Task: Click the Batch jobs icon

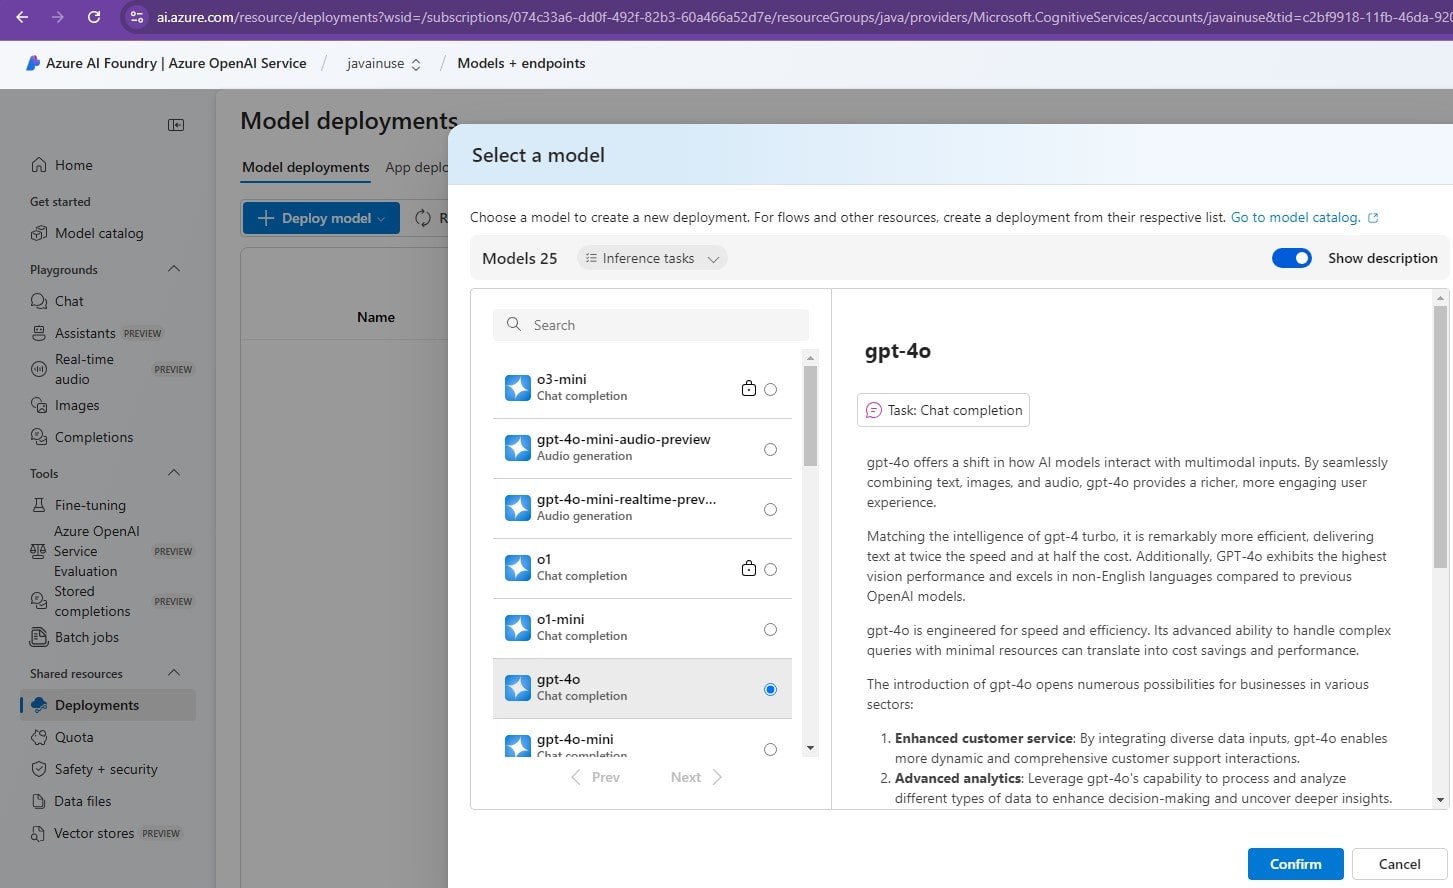Action: click(39, 637)
